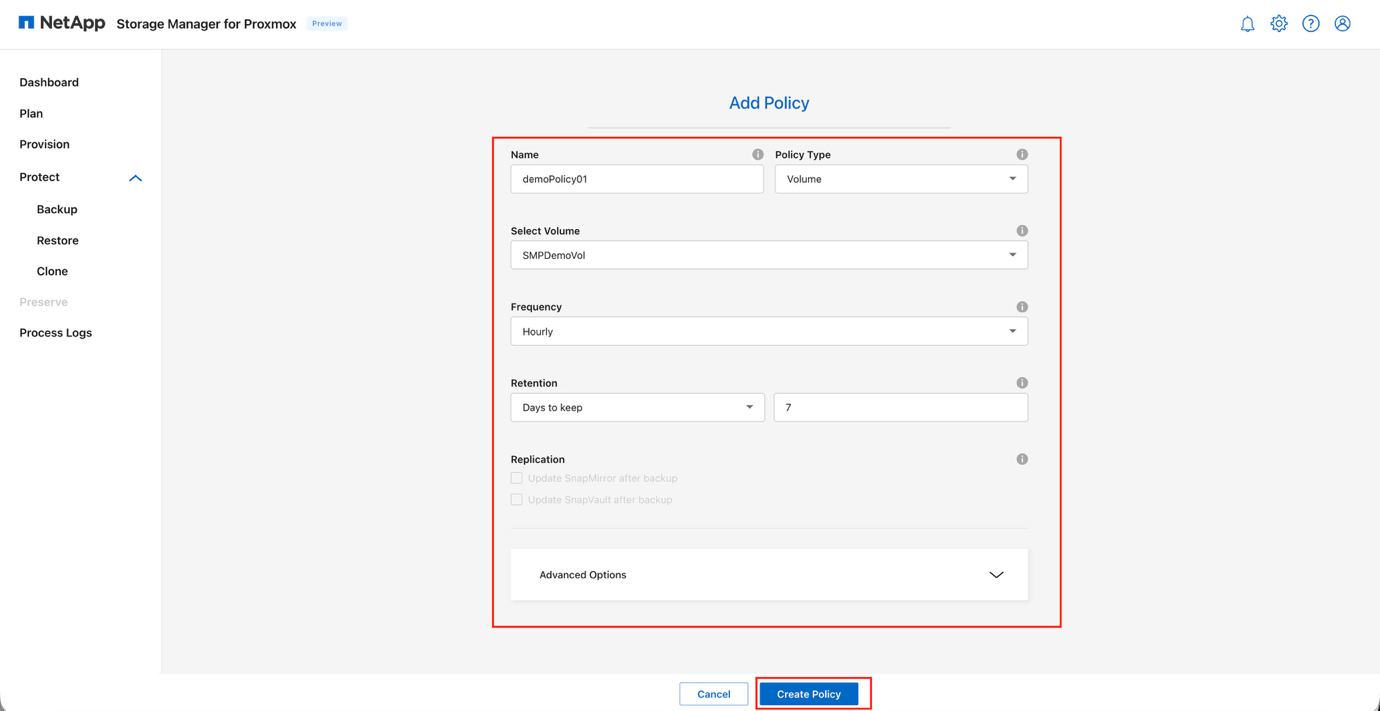This screenshot has height=711, width=1380.
Task: Open the Policy Type dropdown
Action: coord(900,178)
